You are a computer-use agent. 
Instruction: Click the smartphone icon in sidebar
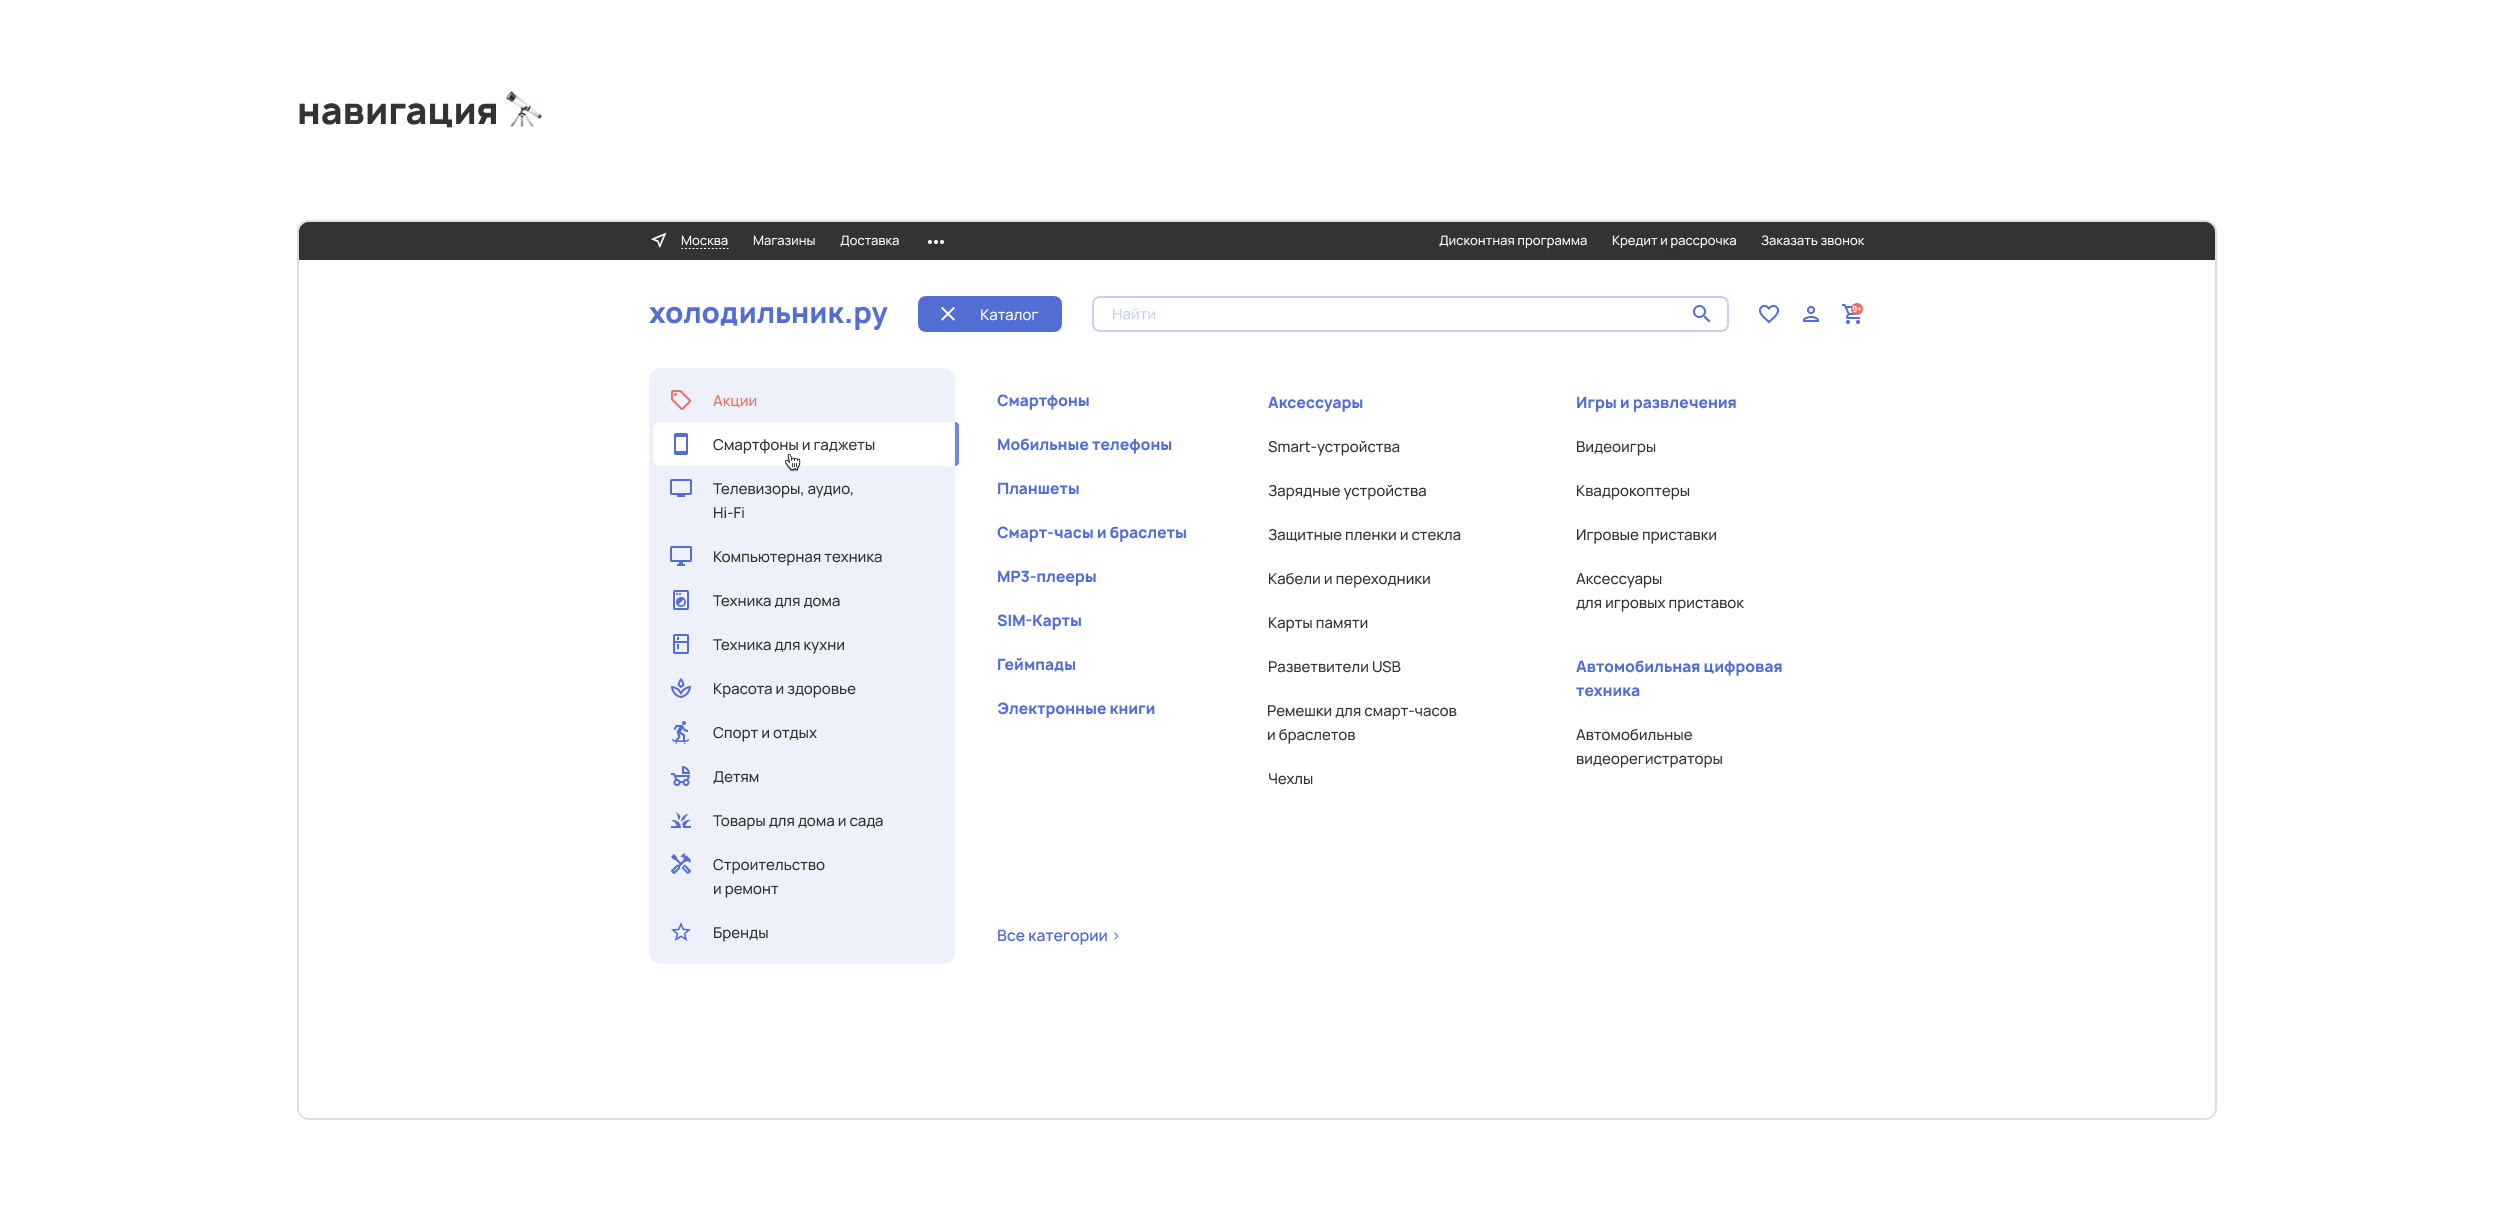coord(681,444)
